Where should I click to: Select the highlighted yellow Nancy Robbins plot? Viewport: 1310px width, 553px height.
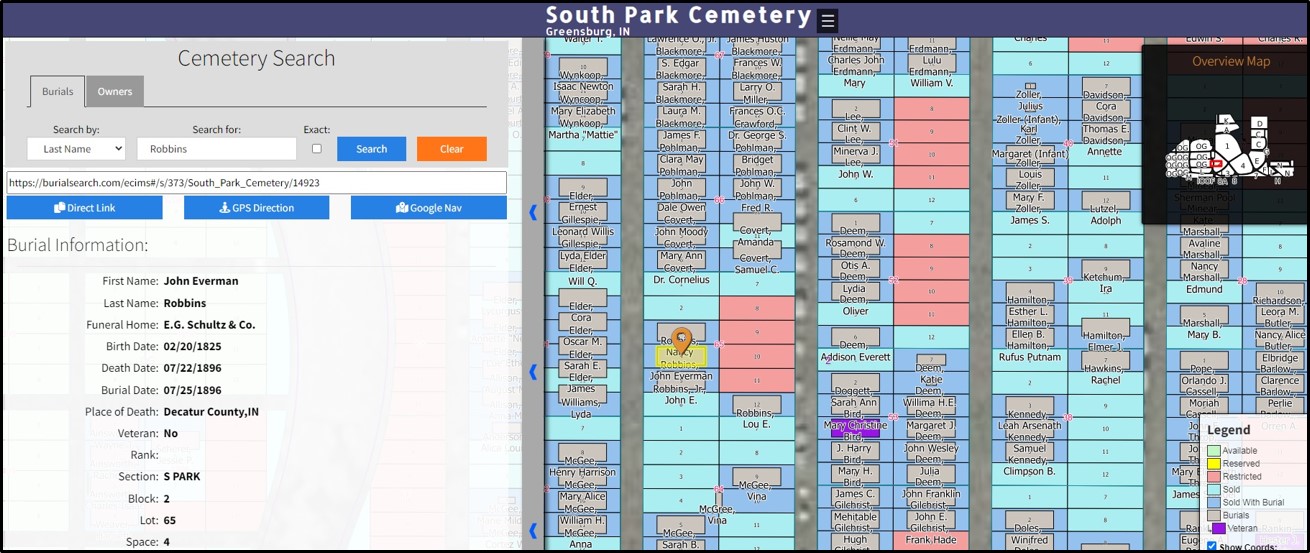click(681, 357)
